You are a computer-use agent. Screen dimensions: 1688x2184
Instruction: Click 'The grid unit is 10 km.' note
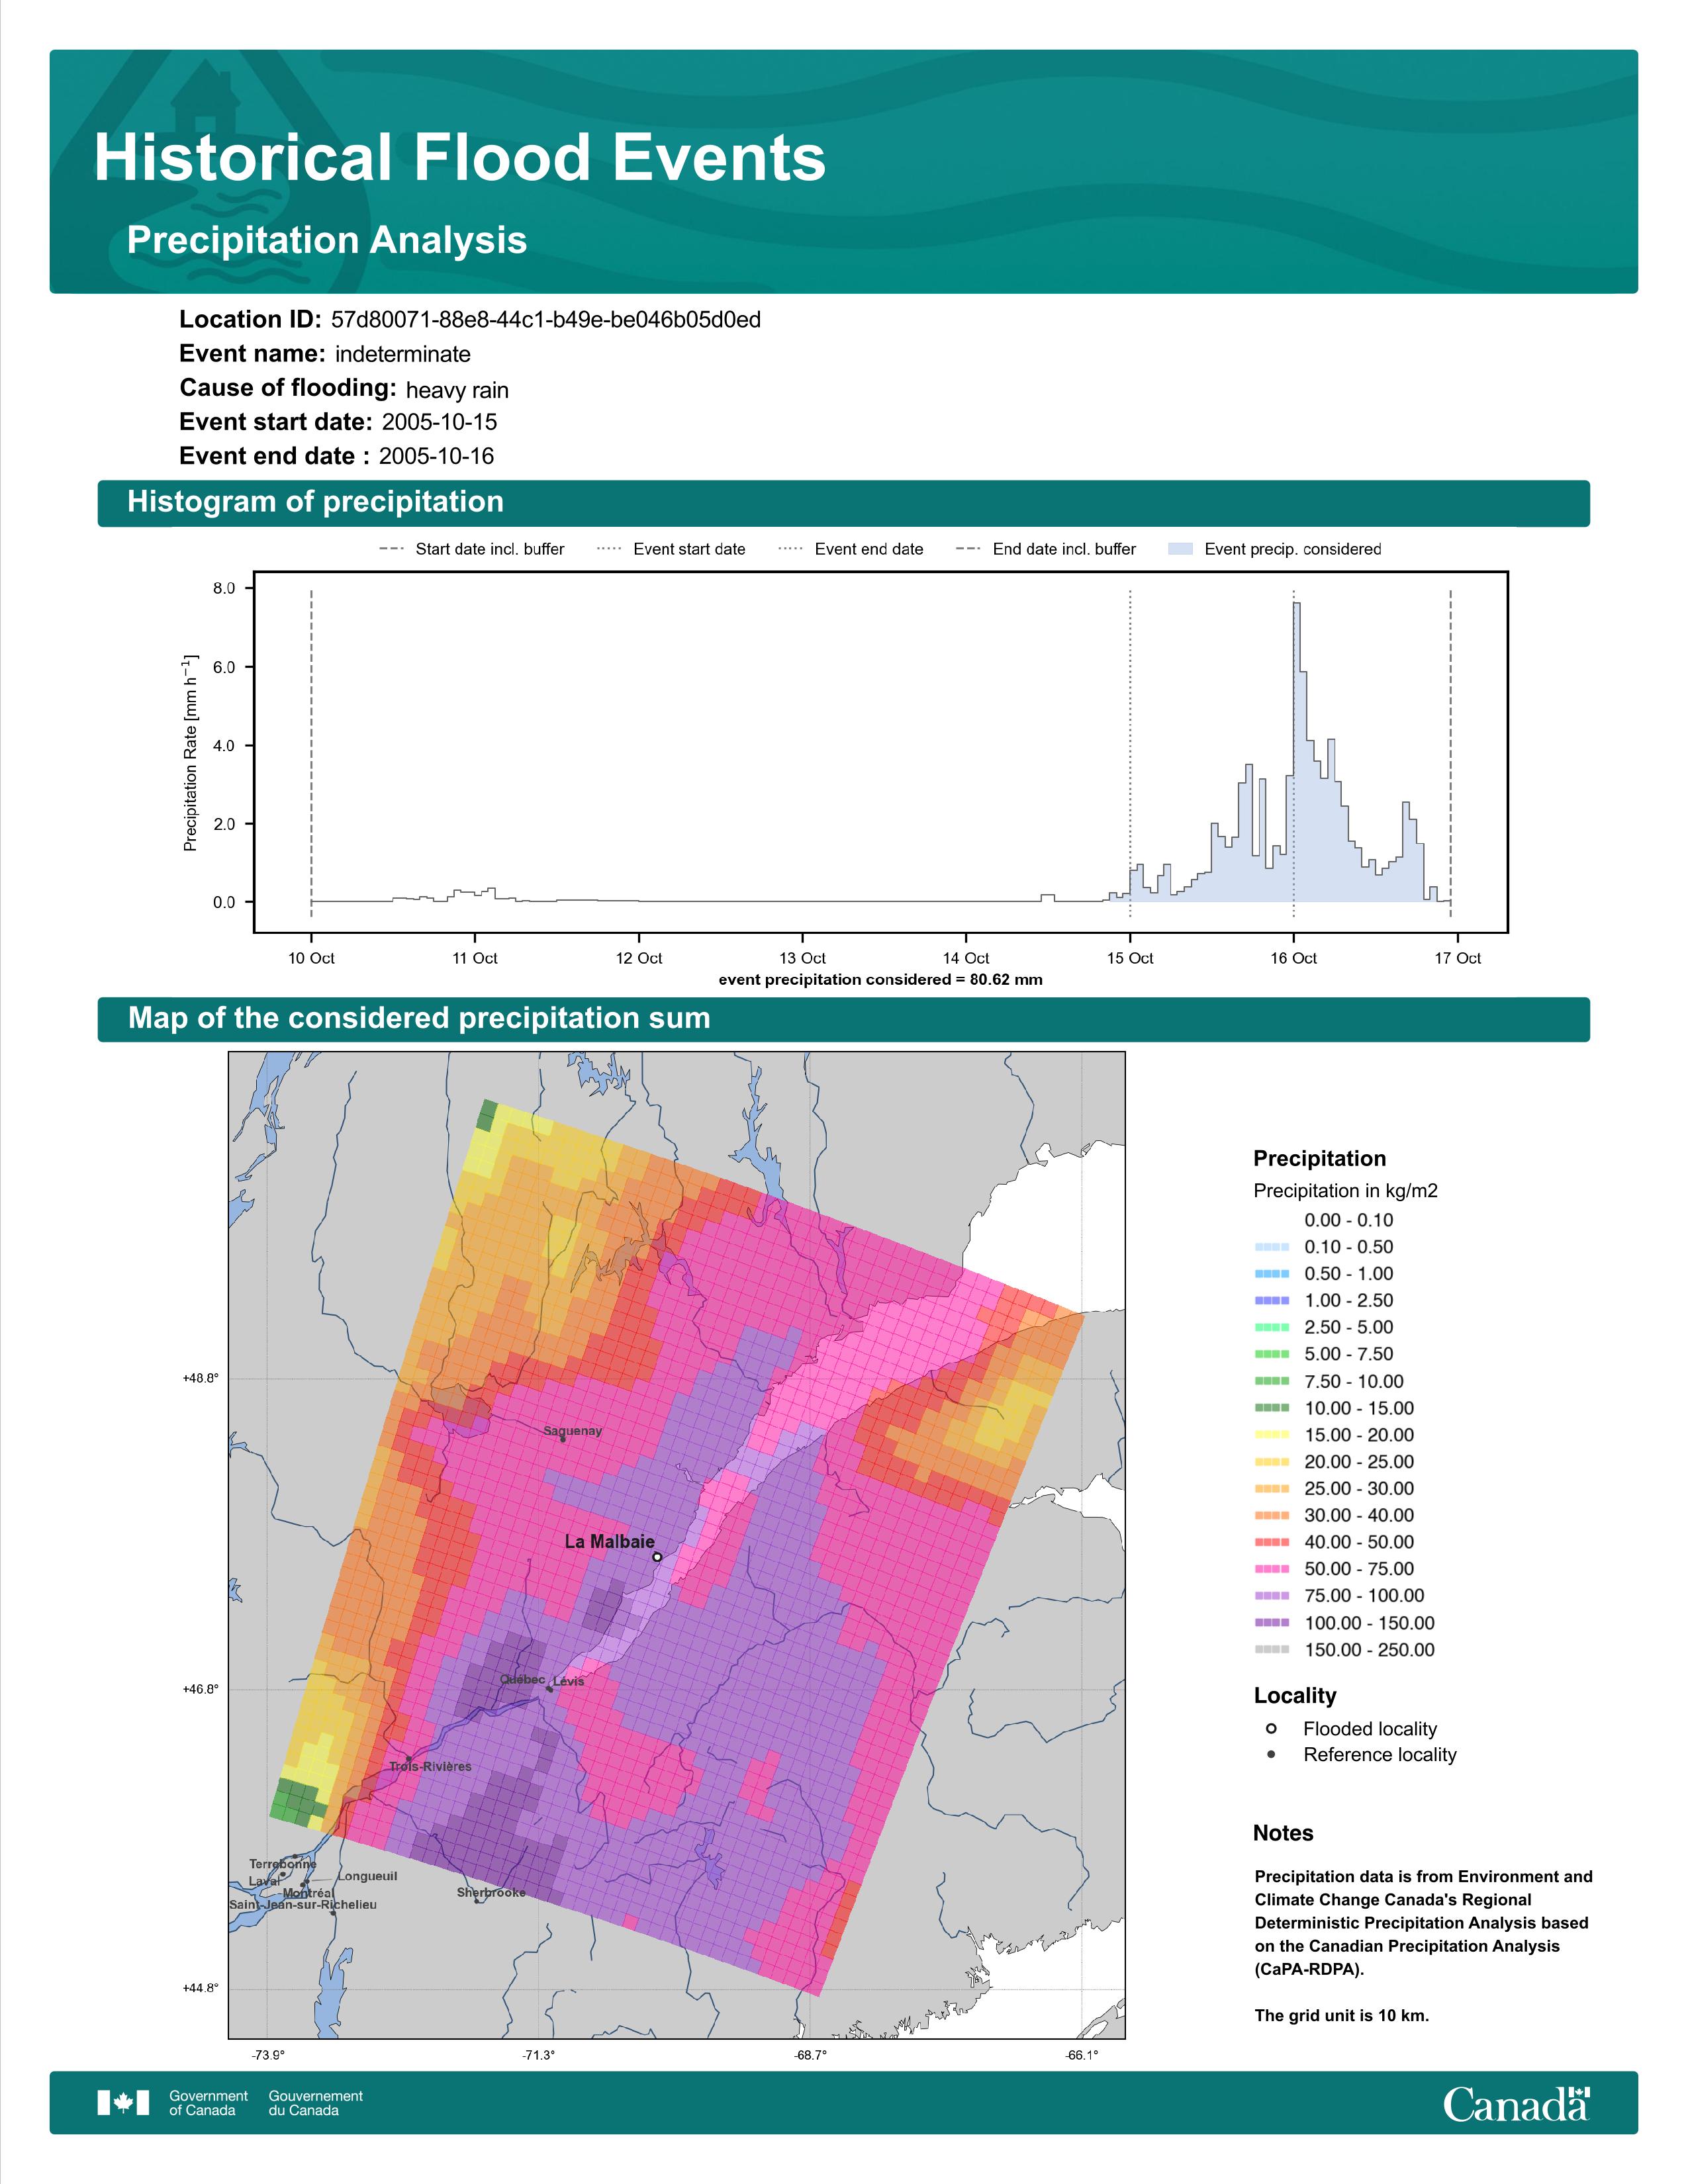[1342, 2015]
